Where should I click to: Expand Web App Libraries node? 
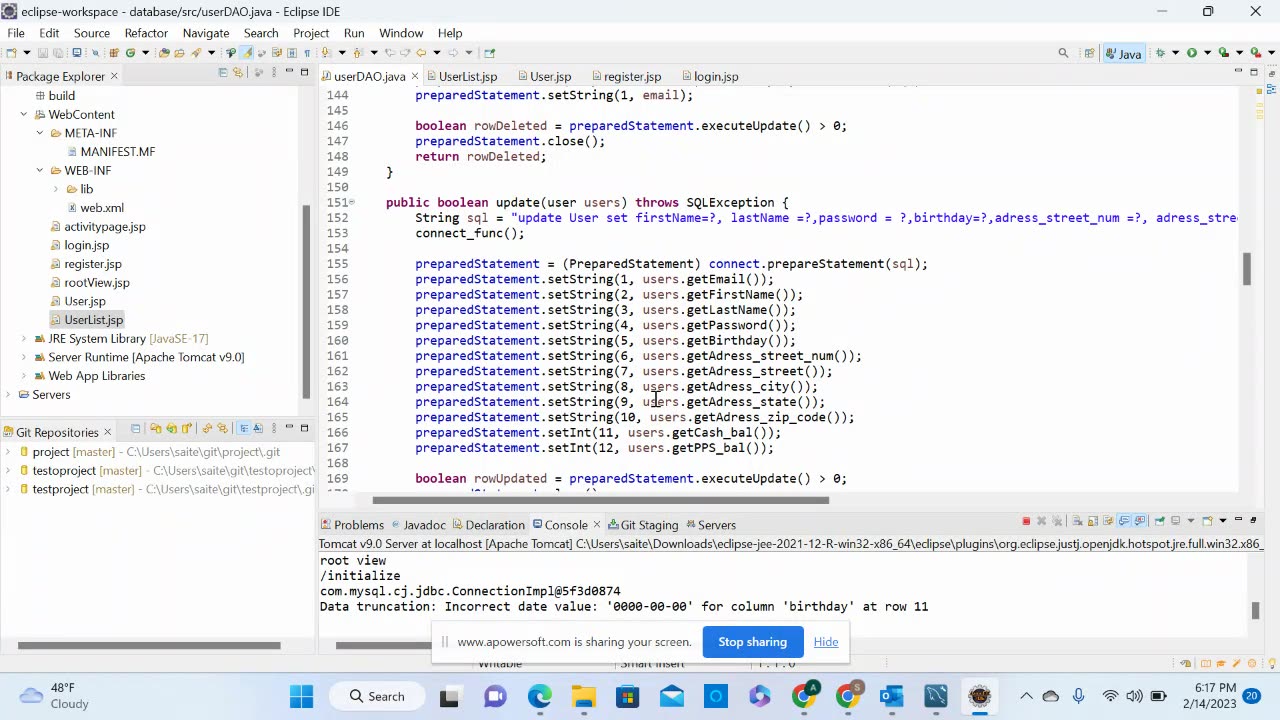[24, 376]
